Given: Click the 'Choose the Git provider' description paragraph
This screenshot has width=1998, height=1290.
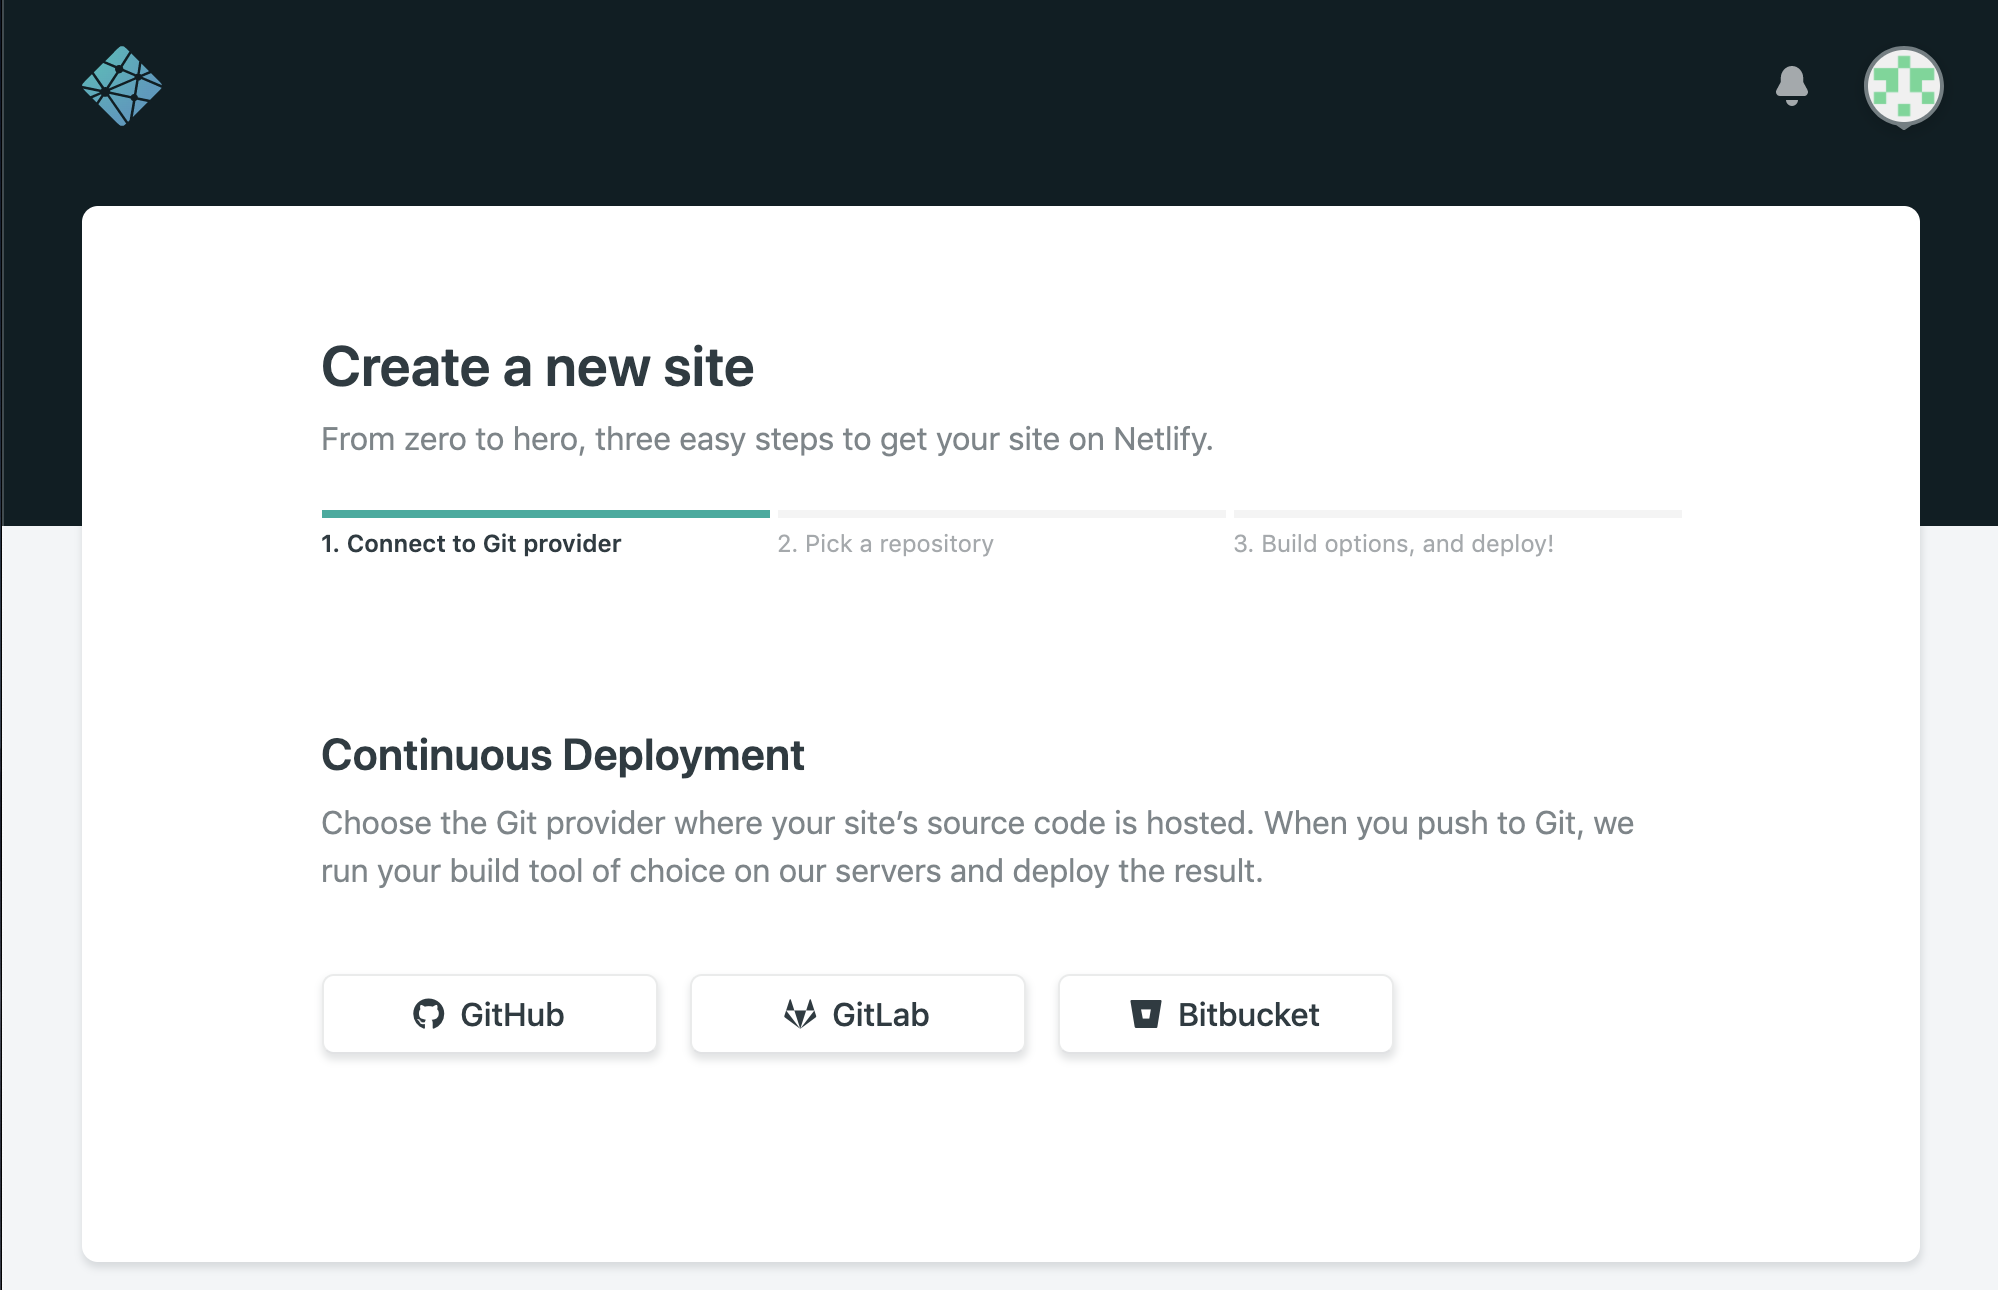Looking at the screenshot, I should coord(977,847).
